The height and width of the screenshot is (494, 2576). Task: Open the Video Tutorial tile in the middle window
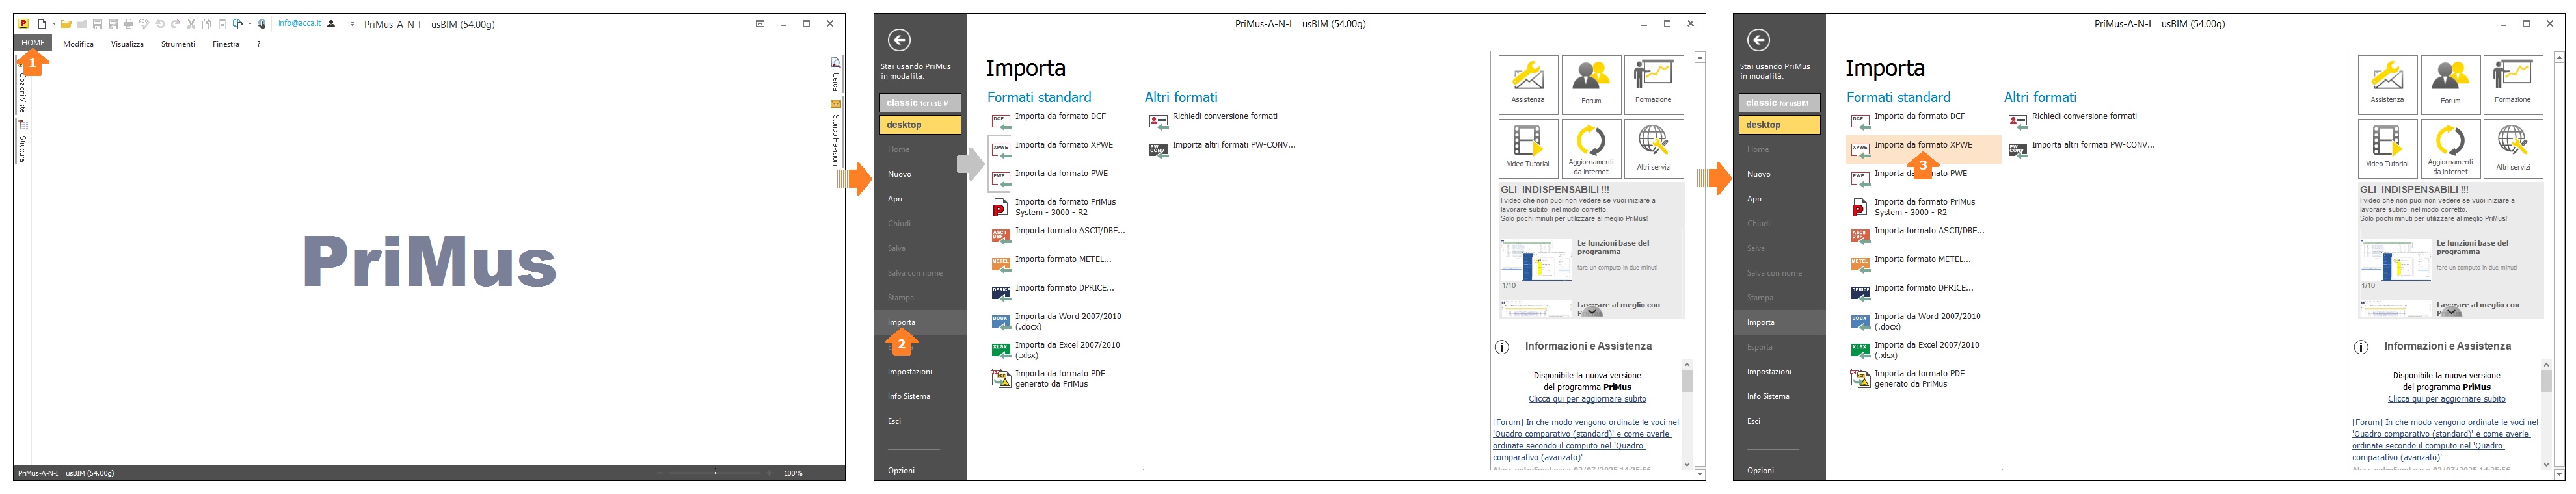[x=1528, y=149]
